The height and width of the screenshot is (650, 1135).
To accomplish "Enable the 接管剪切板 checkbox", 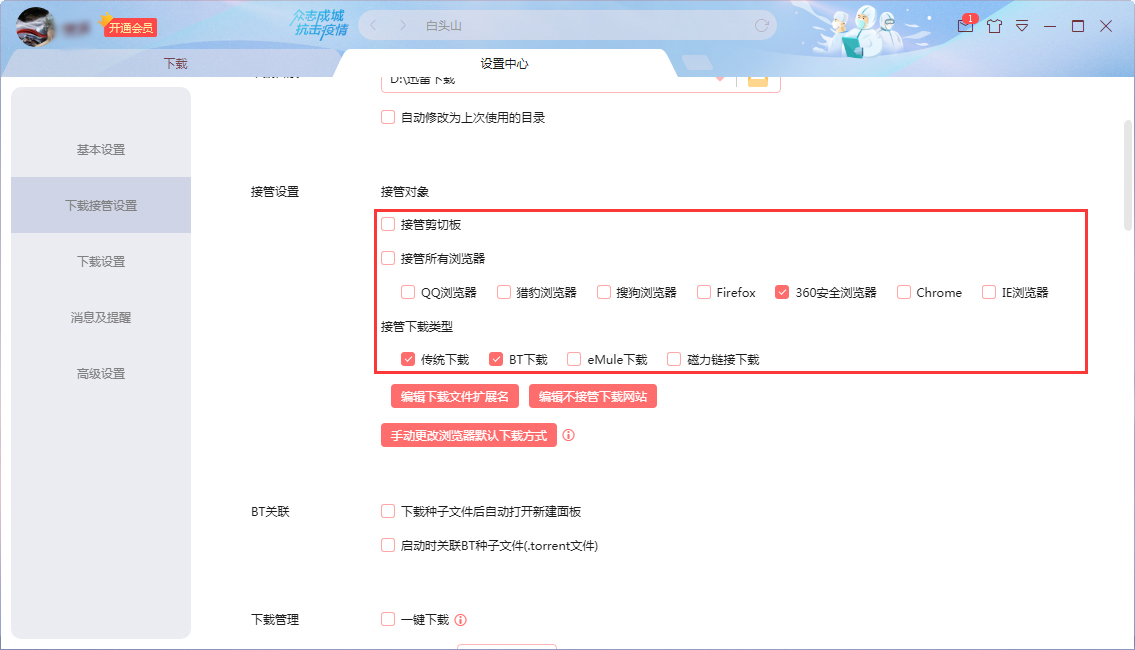I will click(388, 224).
